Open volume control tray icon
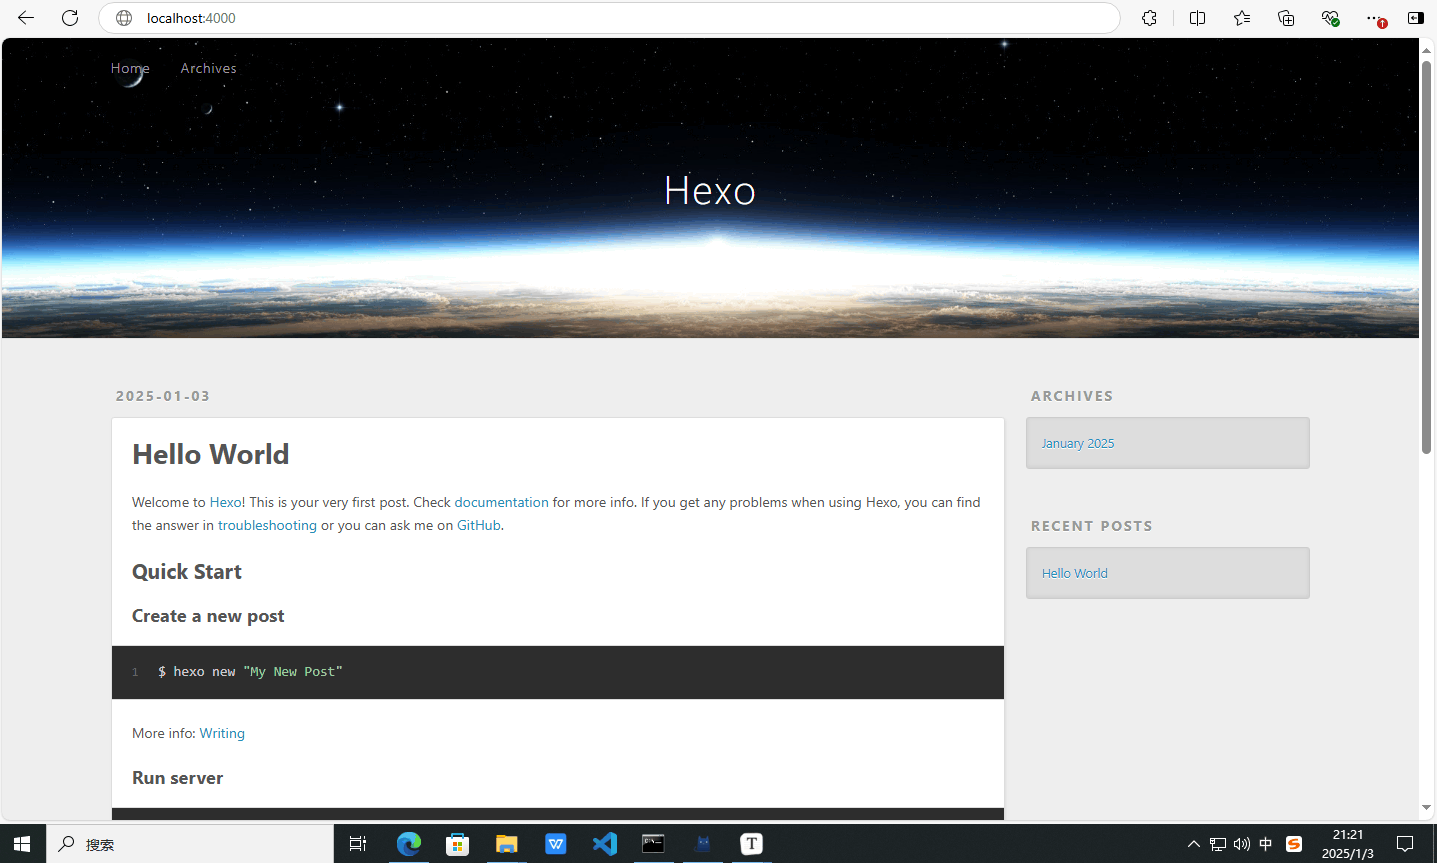This screenshot has width=1437, height=863. tap(1242, 844)
